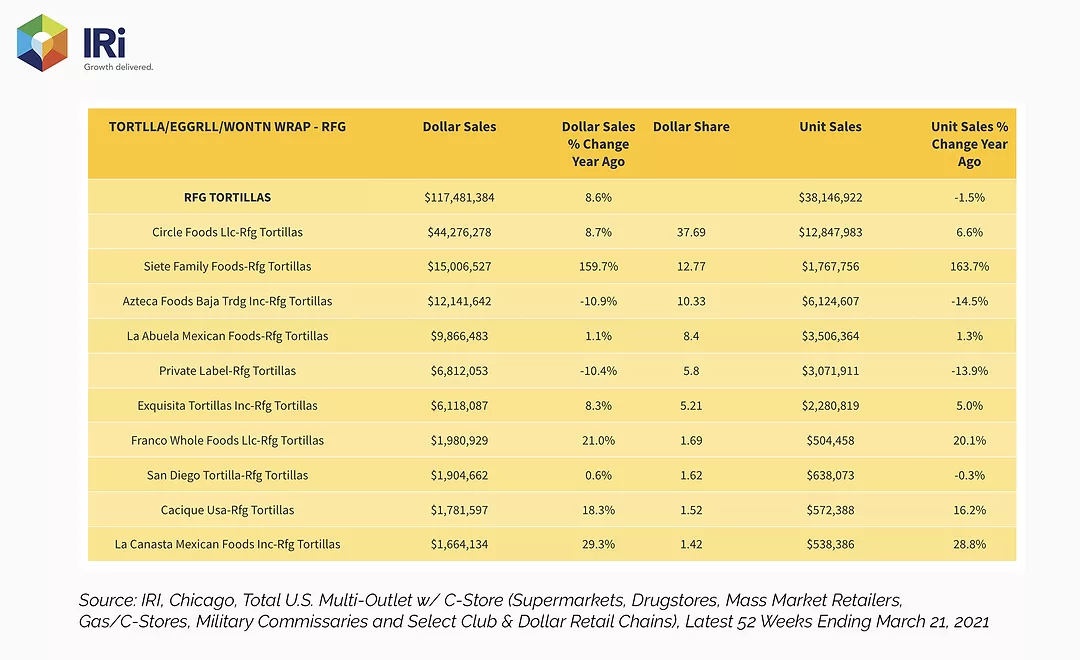The height and width of the screenshot is (660, 1080).
Task: Select Siete Family Foods-Rfg Tortillas row
Action: coord(552,267)
